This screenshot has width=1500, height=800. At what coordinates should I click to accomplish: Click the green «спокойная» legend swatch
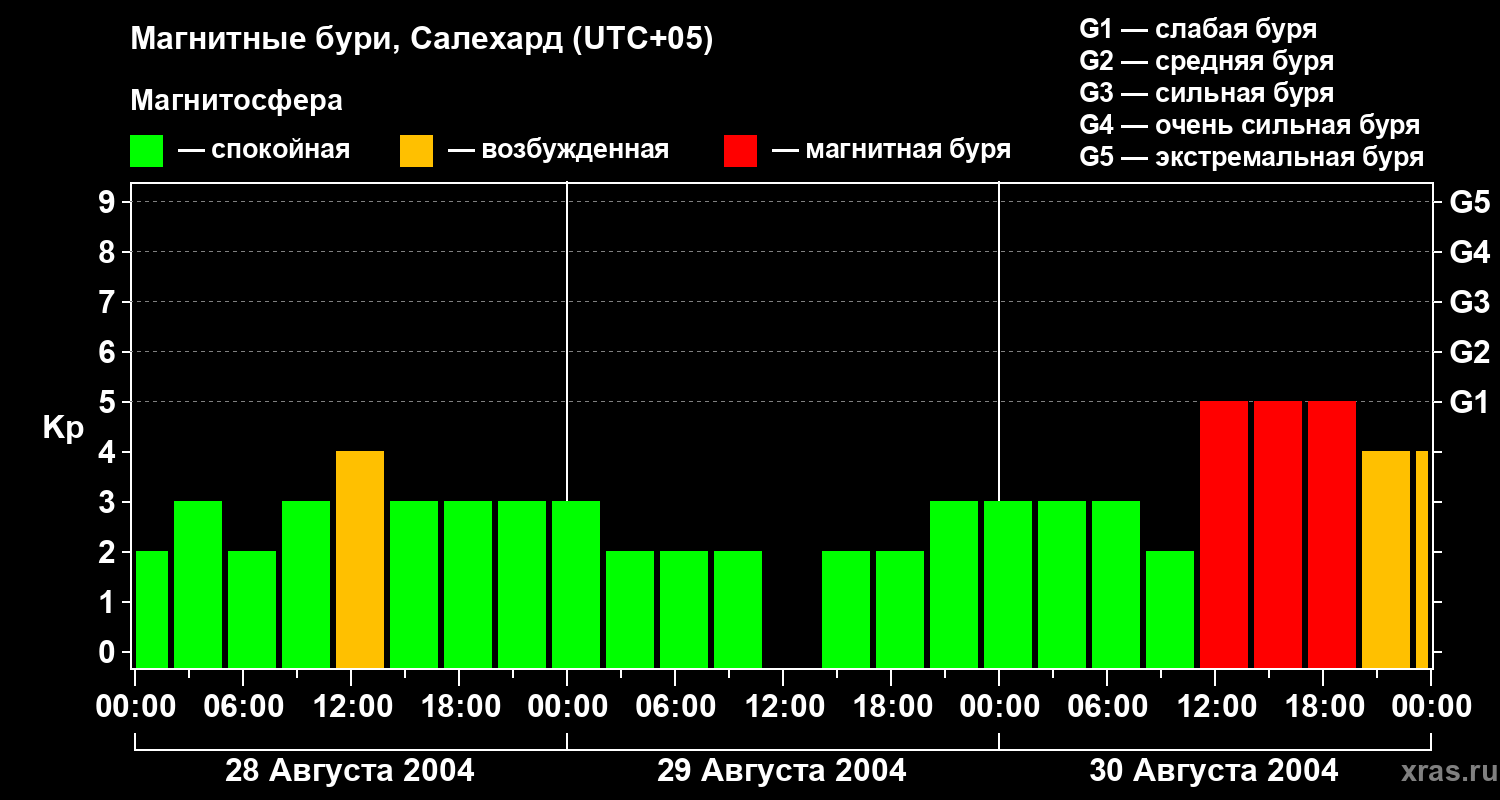(x=146, y=151)
